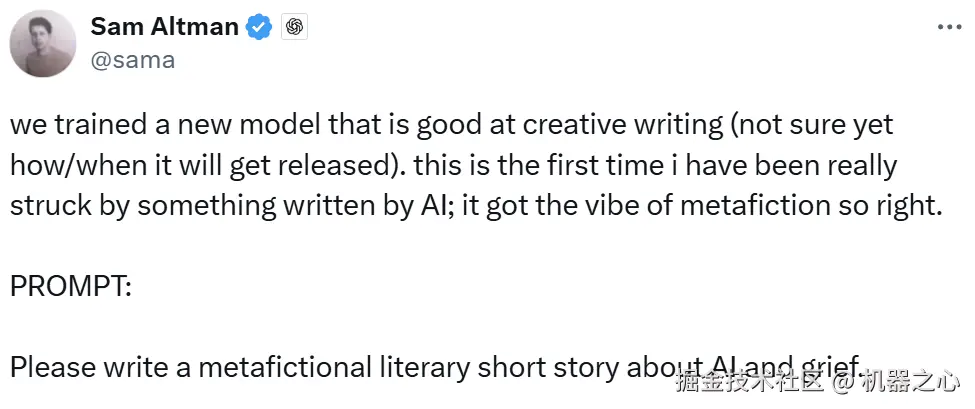The image size is (975, 409).
Task: Click the Sam Altman display name
Action: point(166,27)
